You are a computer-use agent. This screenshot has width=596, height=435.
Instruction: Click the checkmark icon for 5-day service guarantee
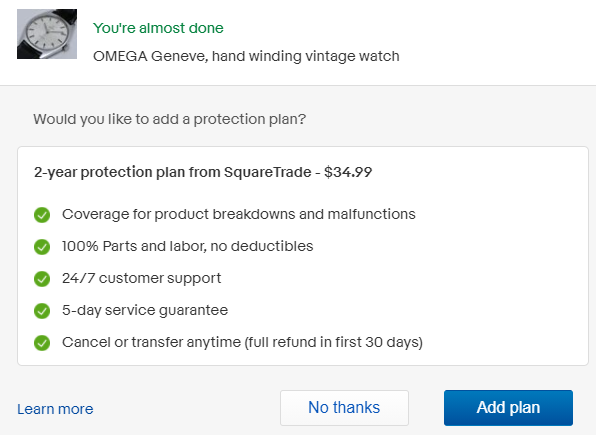point(42,311)
